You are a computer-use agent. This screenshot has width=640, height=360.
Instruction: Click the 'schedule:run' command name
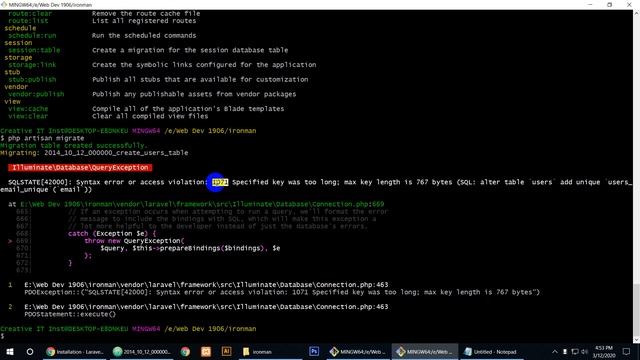[32, 35]
